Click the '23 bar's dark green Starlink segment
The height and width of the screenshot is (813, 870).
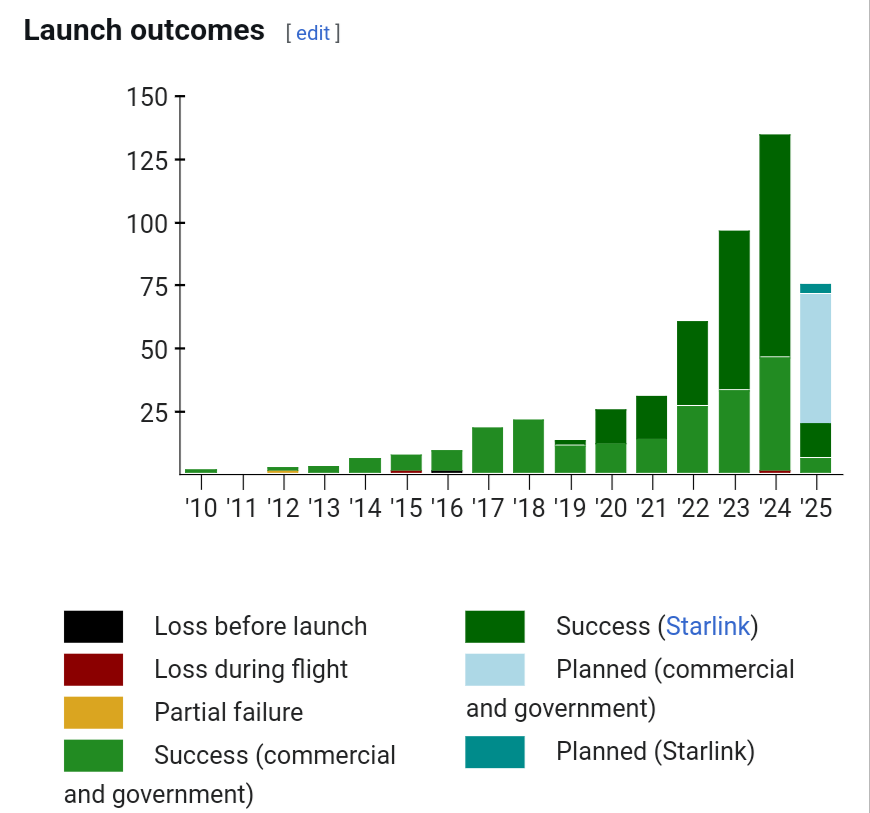[x=734, y=310]
